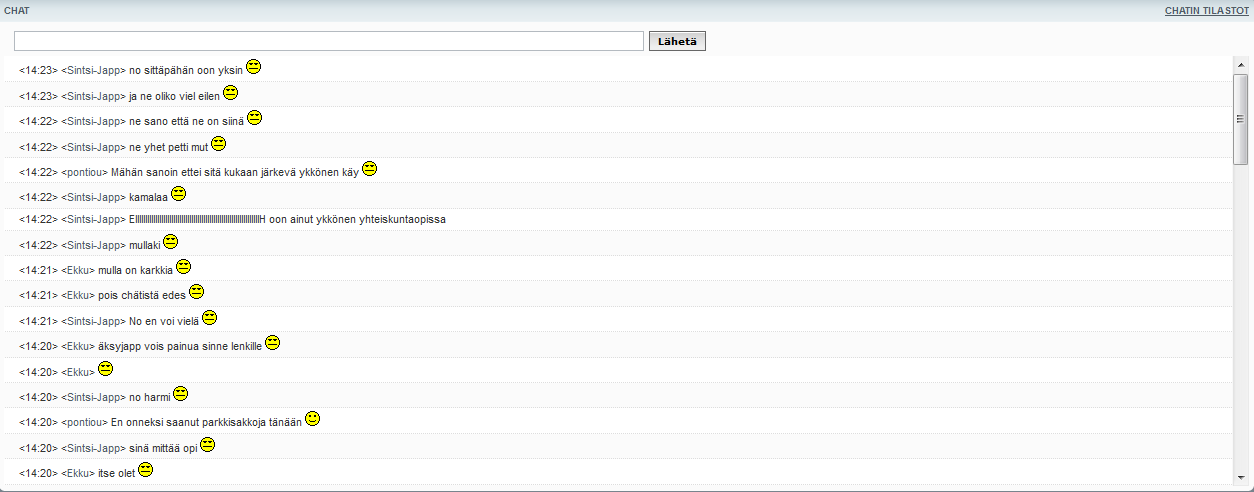The image size is (1254, 492).
Task: Click emoji after 'äksyjapp vois painua sinne lenkille'
Action: (x=273, y=343)
